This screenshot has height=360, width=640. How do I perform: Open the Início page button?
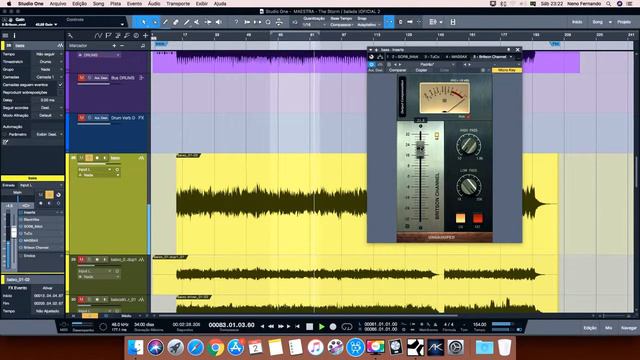coord(577,22)
